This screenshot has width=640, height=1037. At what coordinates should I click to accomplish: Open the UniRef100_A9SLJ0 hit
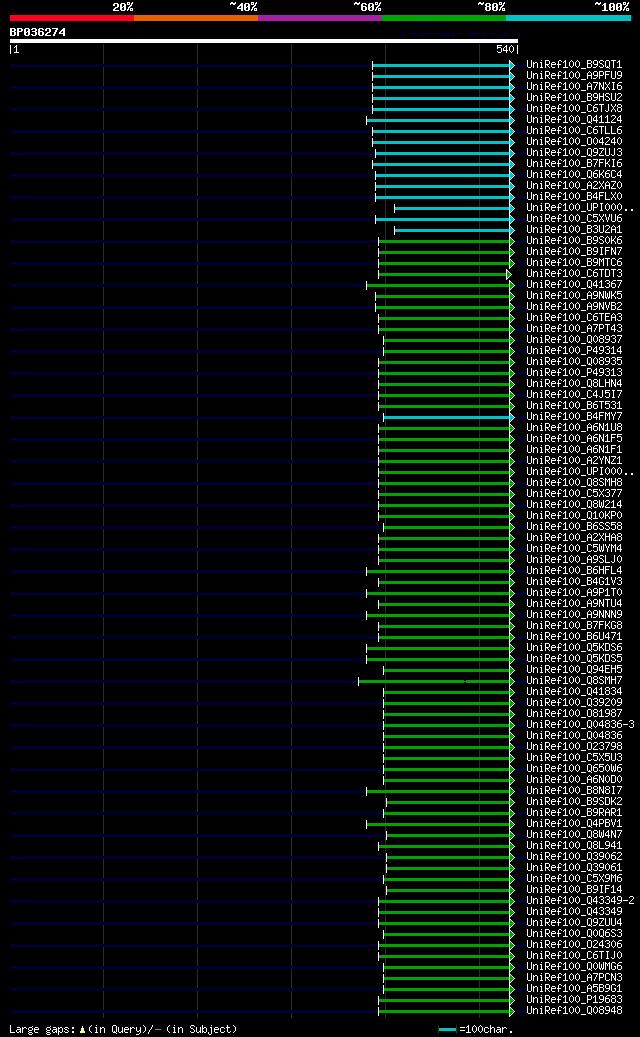[x=574, y=560]
